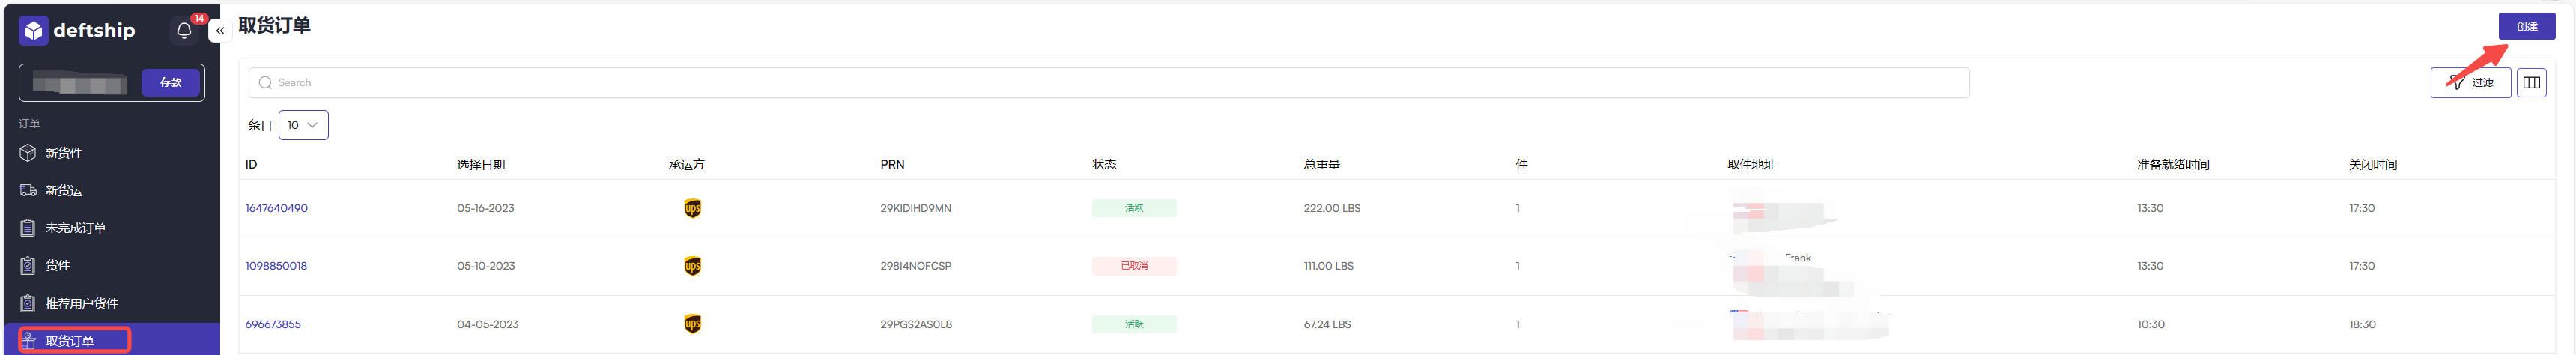Click the filter funnel icon
Screen dimensions: 2576x355
(2457, 83)
